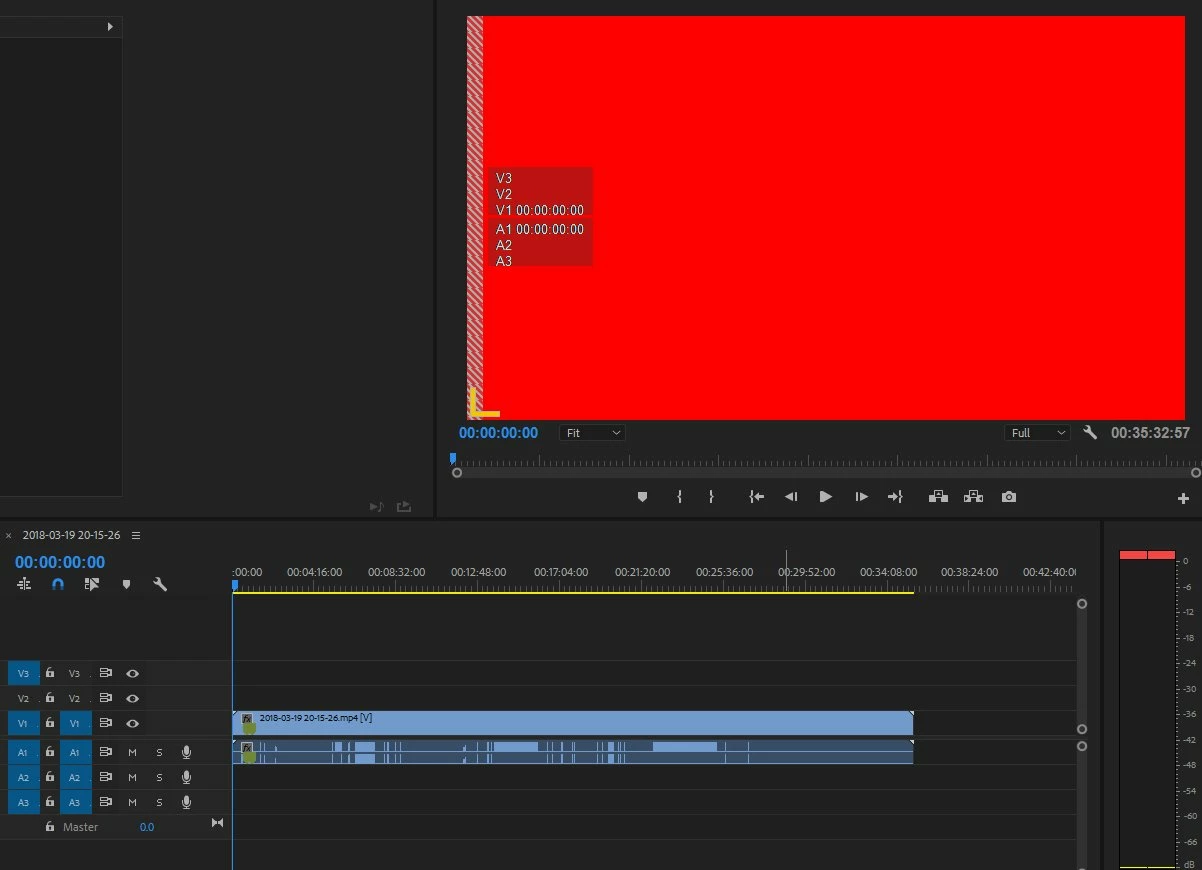Add marker in Program Monitor
The height and width of the screenshot is (870, 1202).
642,497
